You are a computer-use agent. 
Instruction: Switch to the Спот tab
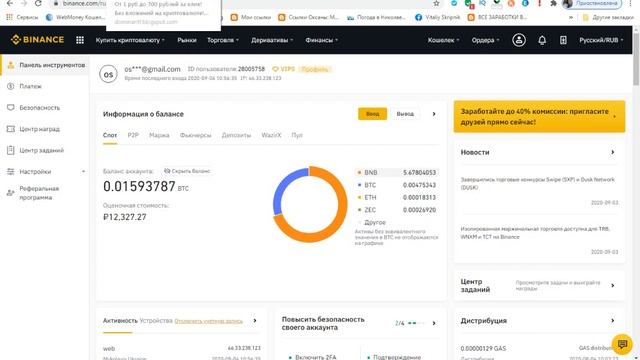pyautogui.click(x=110, y=135)
